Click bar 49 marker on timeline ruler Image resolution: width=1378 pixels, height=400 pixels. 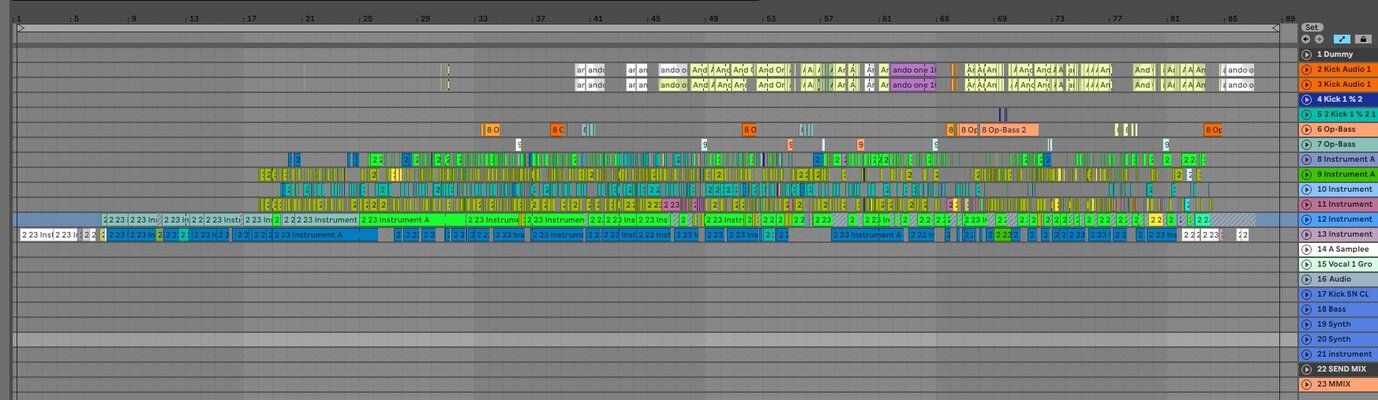pyautogui.click(x=713, y=18)
